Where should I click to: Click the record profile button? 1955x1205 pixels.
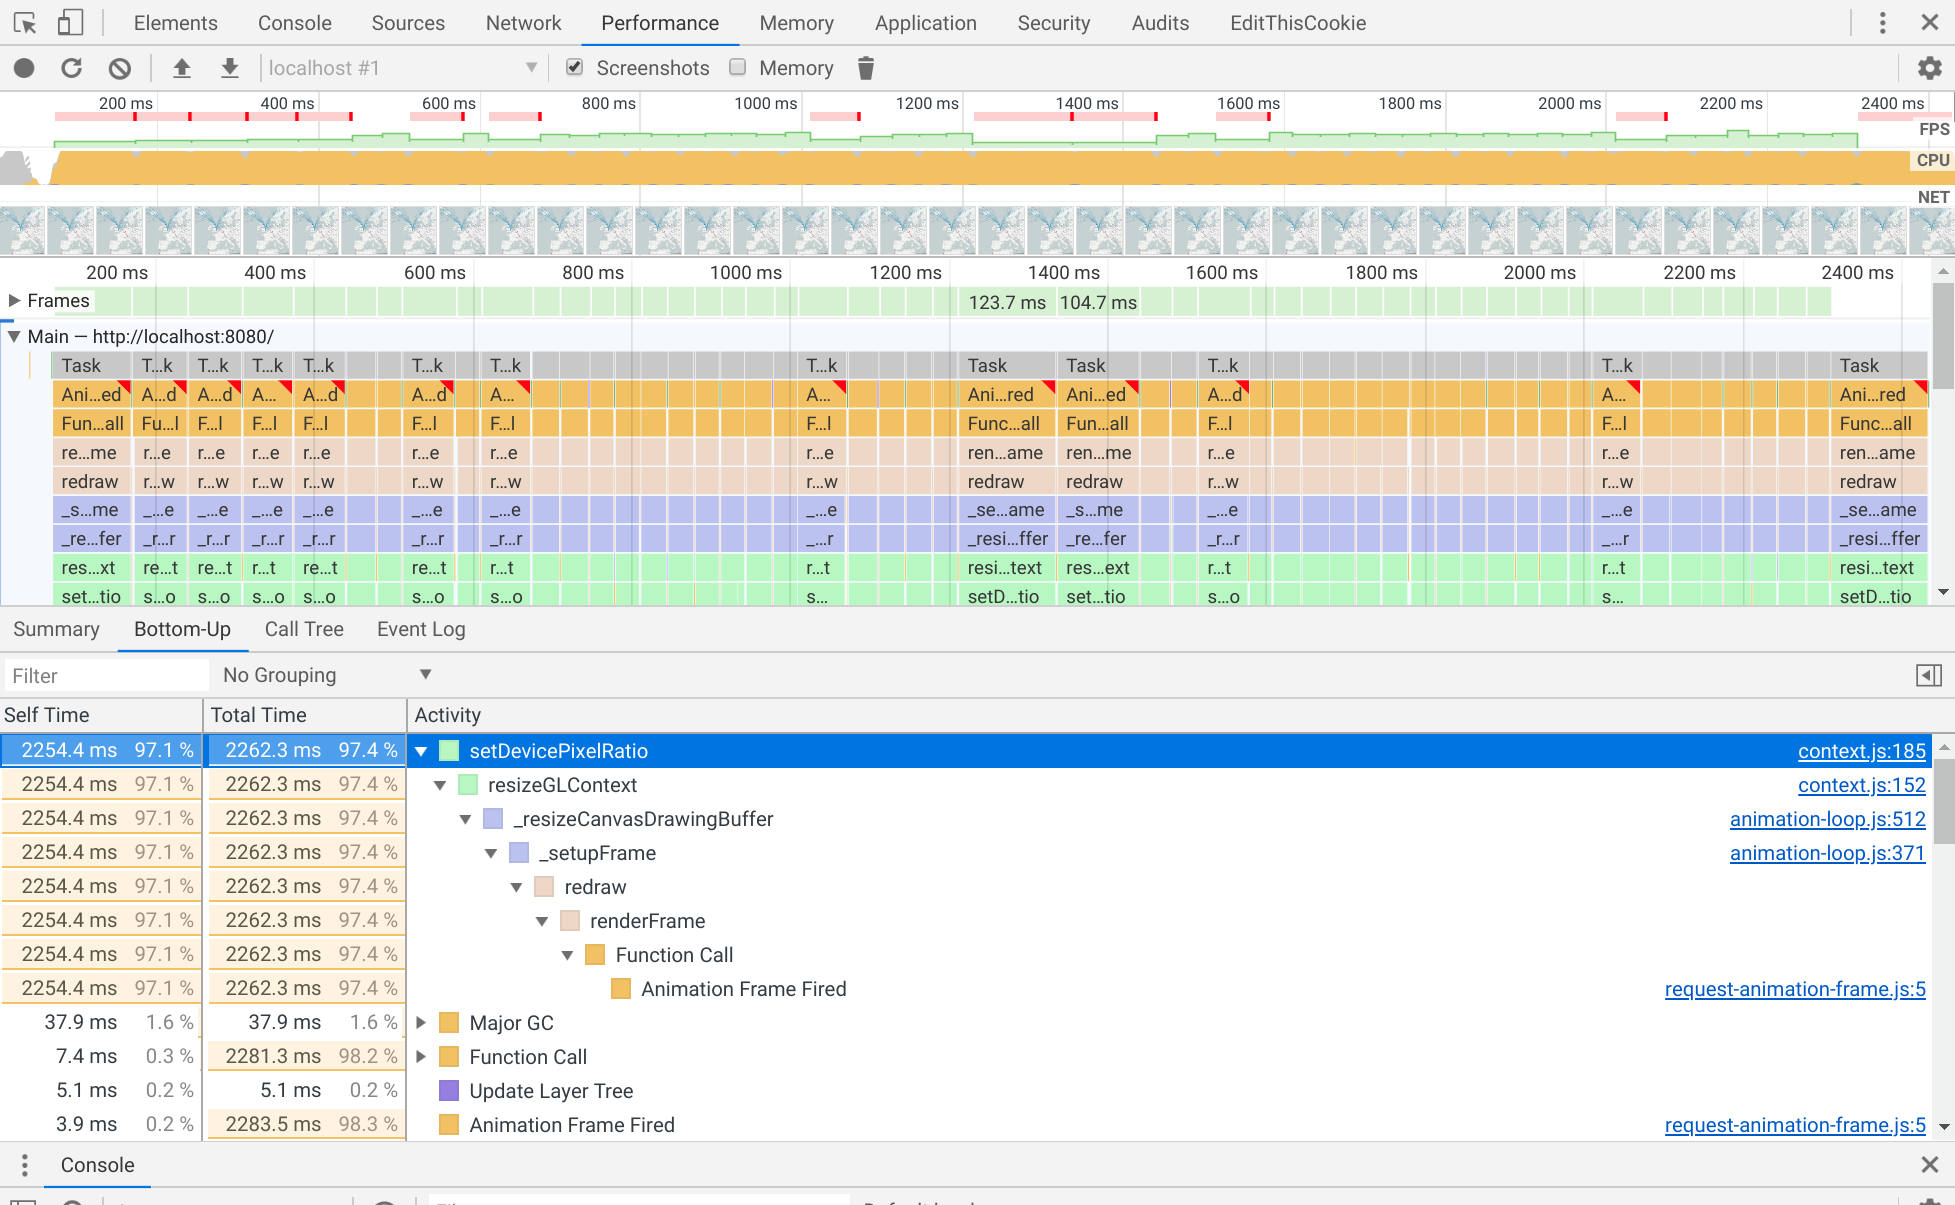click(x=24, y=68)
